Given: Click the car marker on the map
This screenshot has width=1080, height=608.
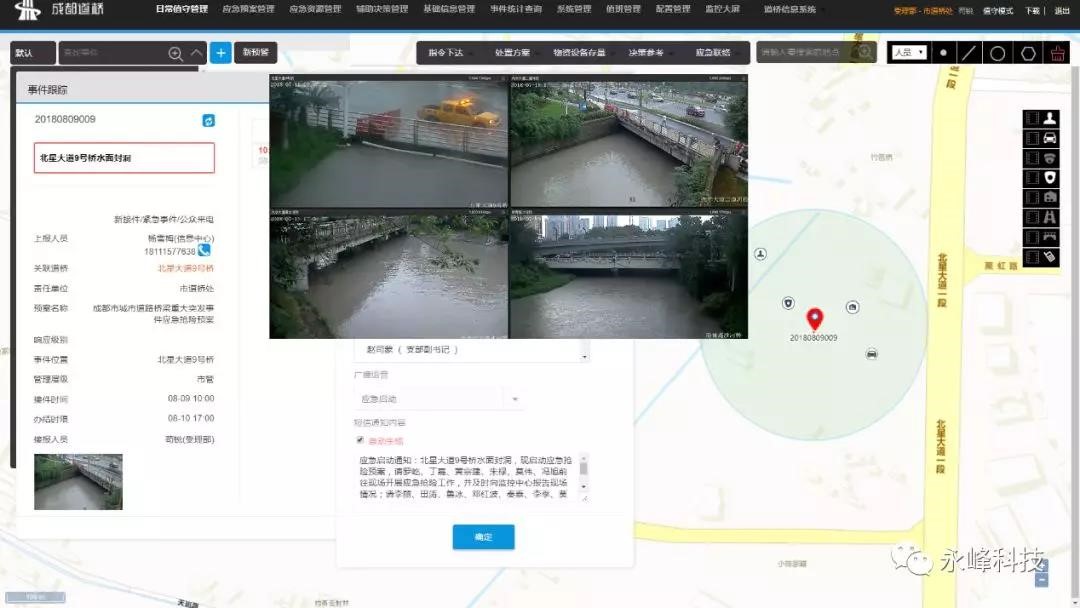Looking at the screenshot, I should (872, 354).
